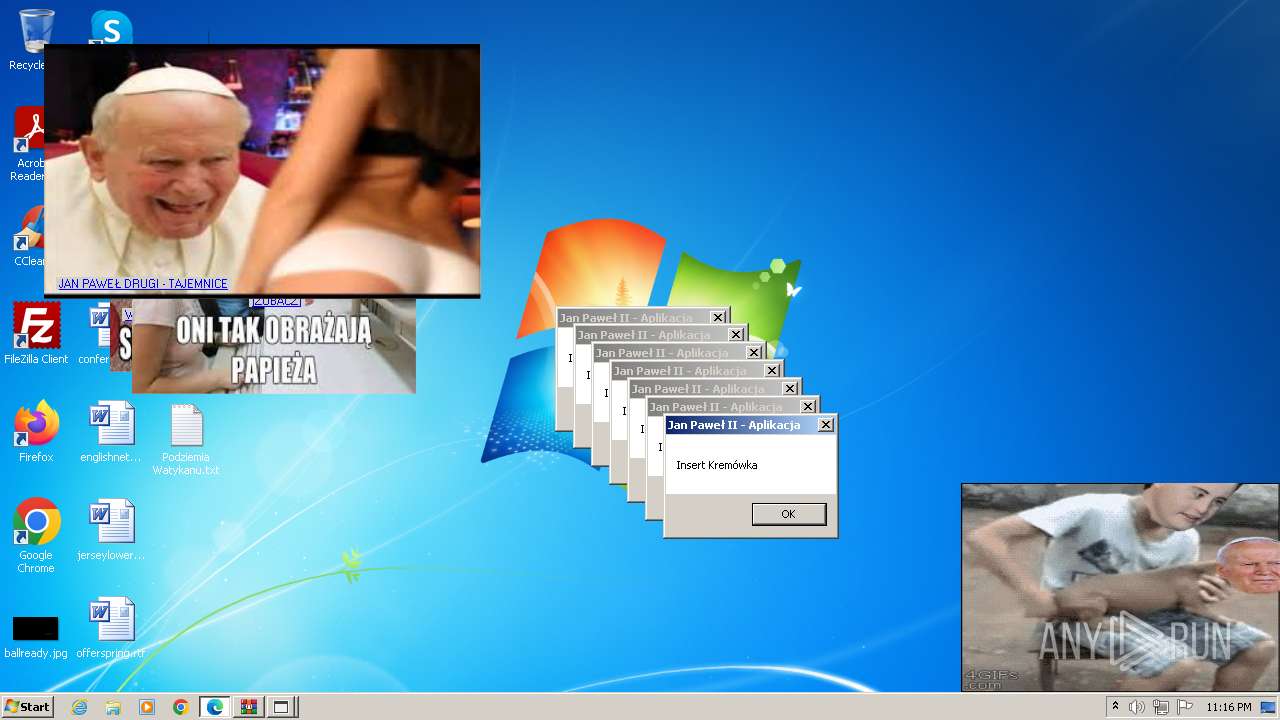Open Windows Explorer folder in the taskbar
1280x720 pixels.
[x=113, y=707]
